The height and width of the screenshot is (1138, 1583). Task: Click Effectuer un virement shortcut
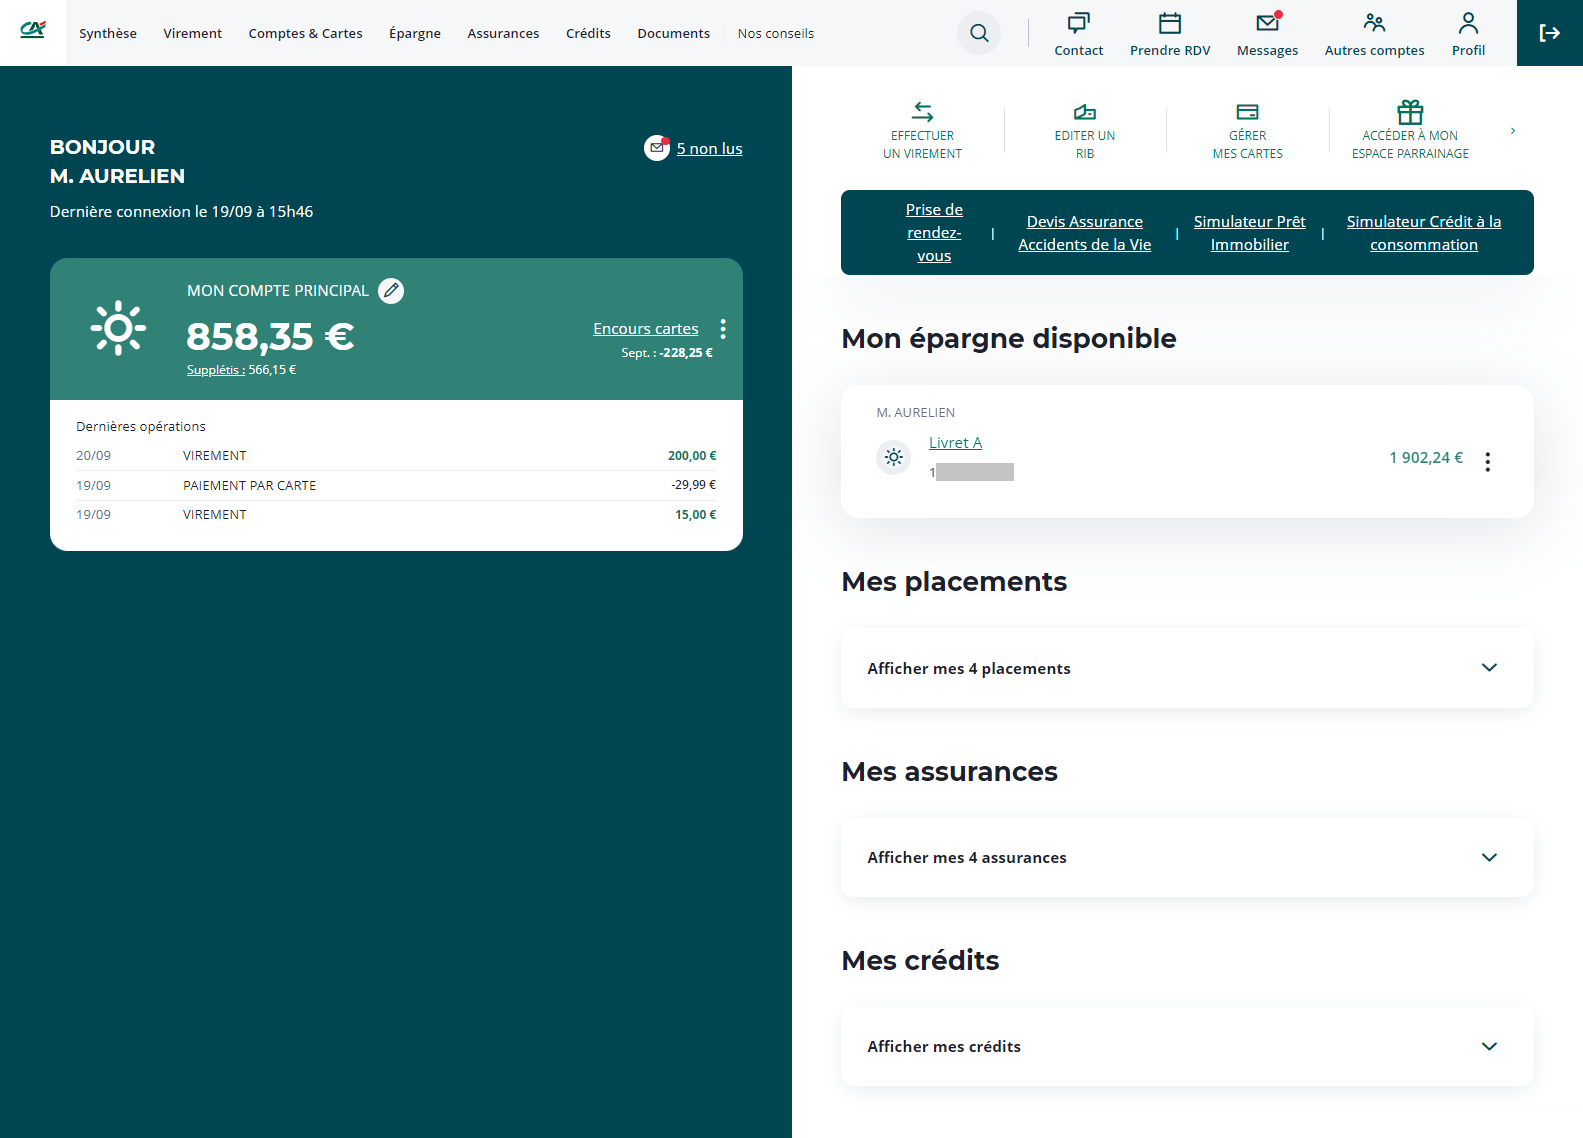tap(922, 131)
